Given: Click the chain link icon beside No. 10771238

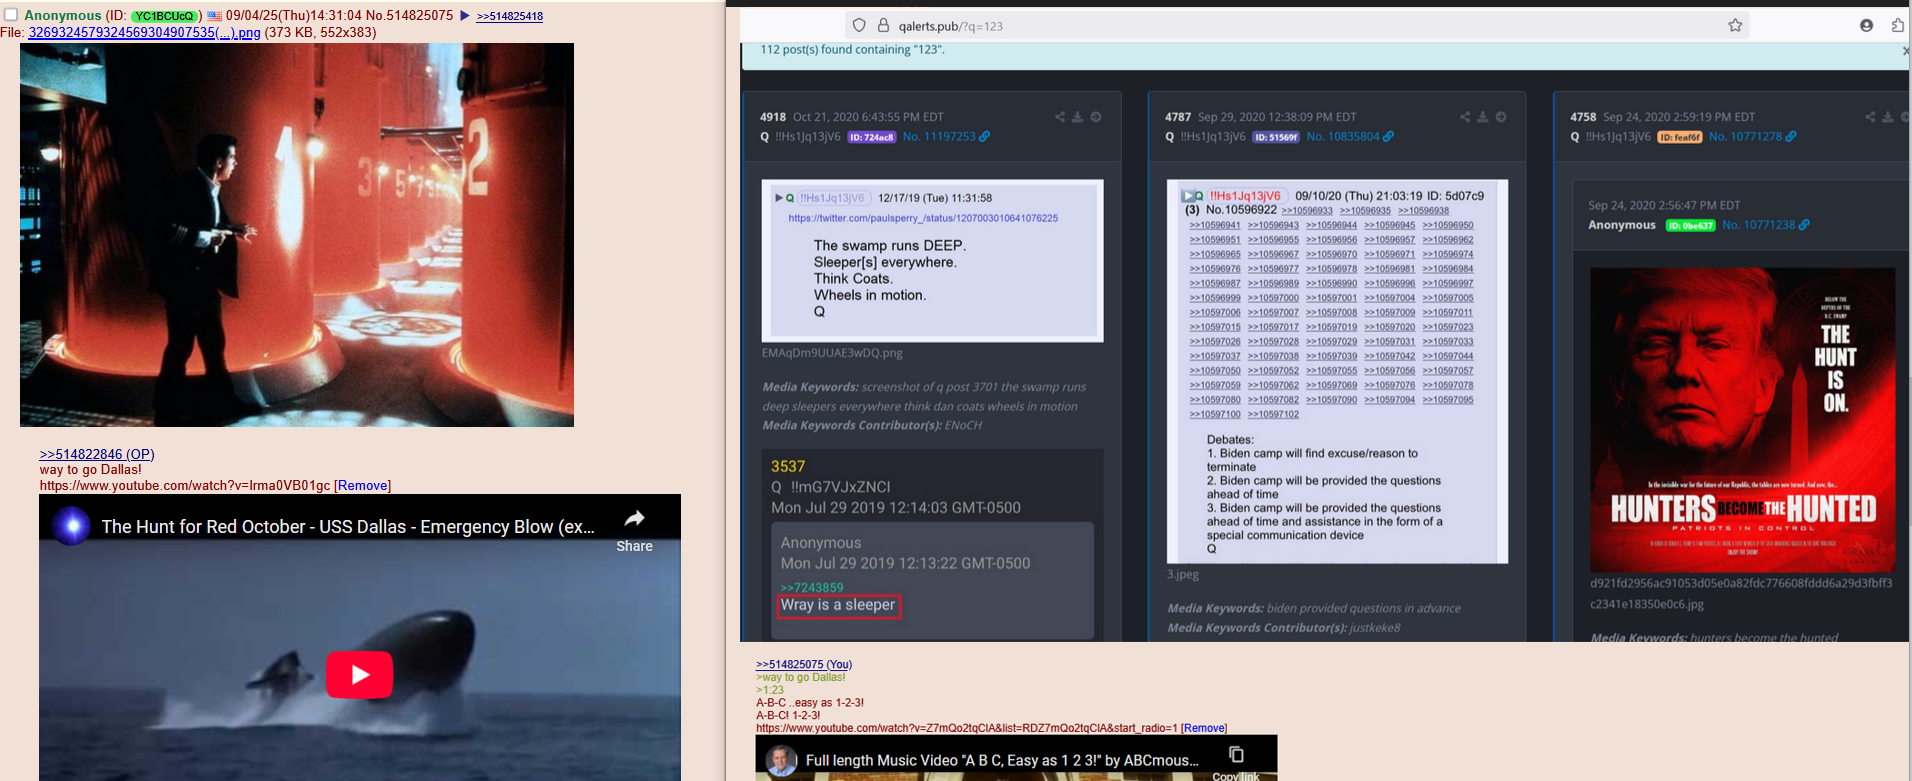Looking at the screenshot, I should pyautogui.click(x=1804, y=225).
